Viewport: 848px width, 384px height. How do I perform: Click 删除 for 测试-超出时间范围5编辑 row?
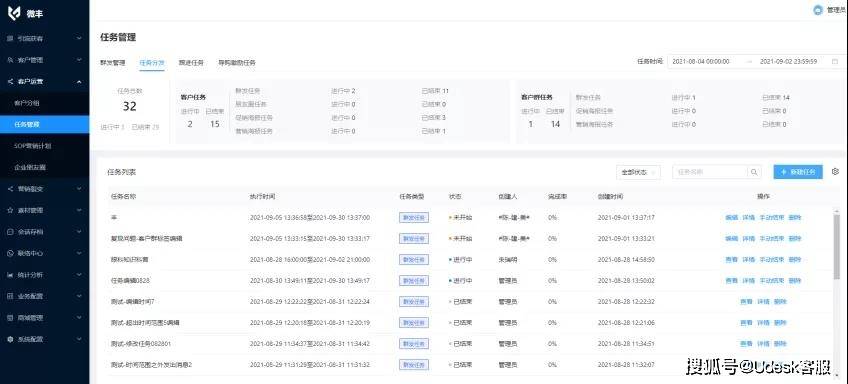click(x=780, y=323)
